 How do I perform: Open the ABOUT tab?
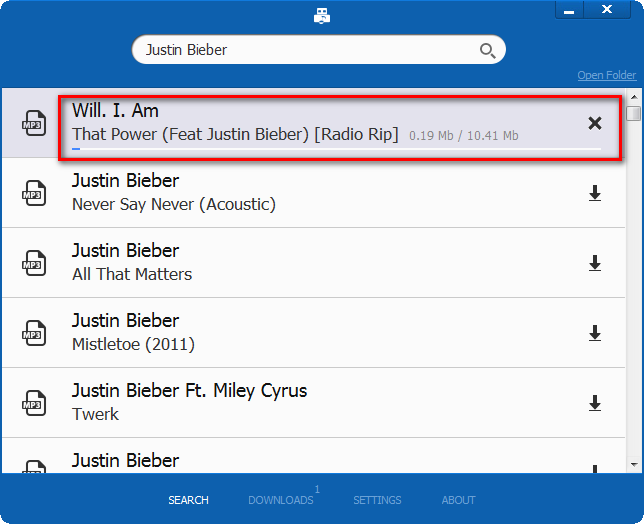(458, 500)
